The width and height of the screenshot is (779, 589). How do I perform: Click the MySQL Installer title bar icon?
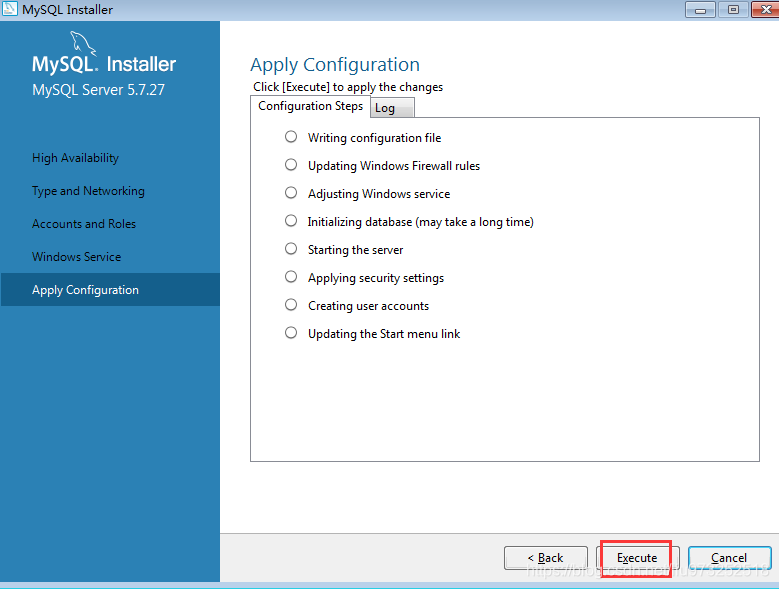(9, 9)
